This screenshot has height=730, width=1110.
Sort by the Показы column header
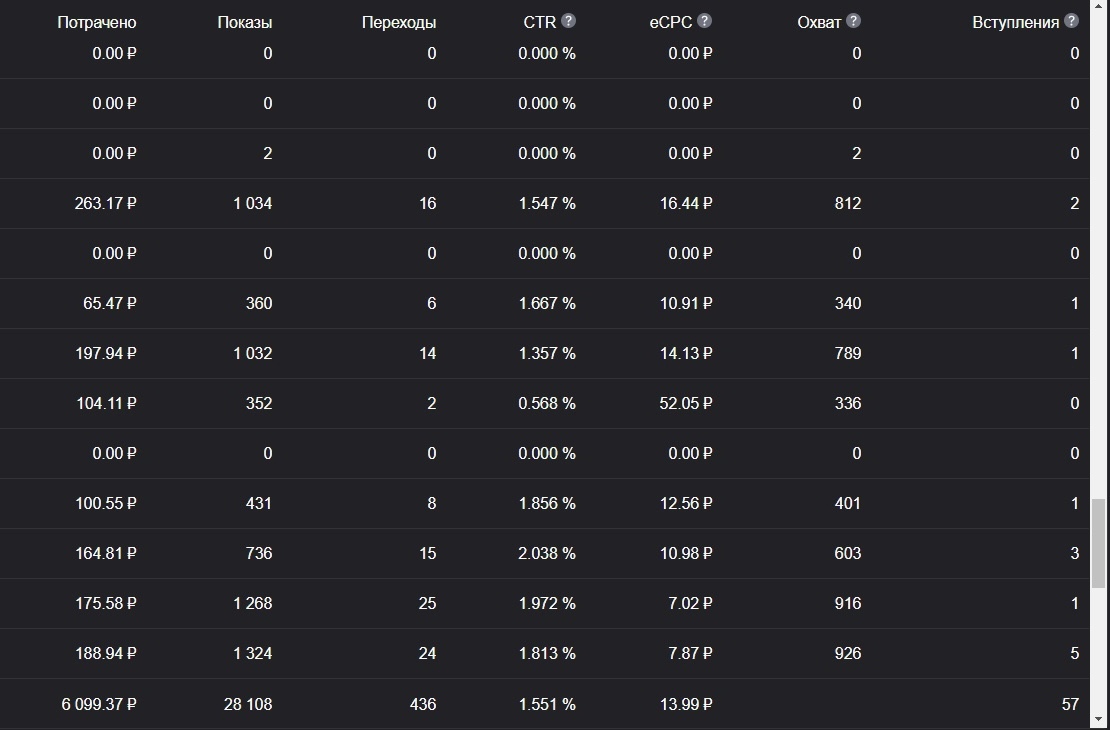[x=245, y=23]
